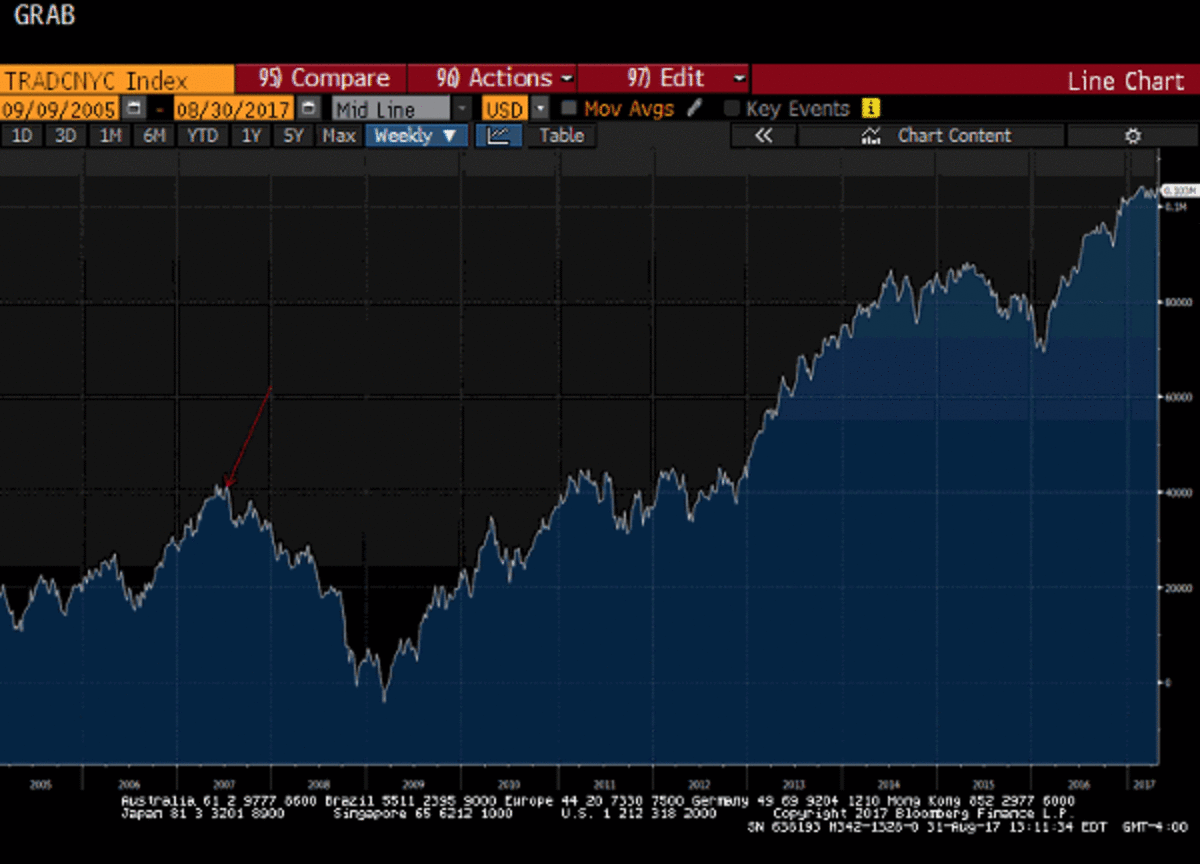Viewport: 1200px width, 864px height.
Task: Open the Weekly periodicity dropdown
Action: [x=416, y=136]
